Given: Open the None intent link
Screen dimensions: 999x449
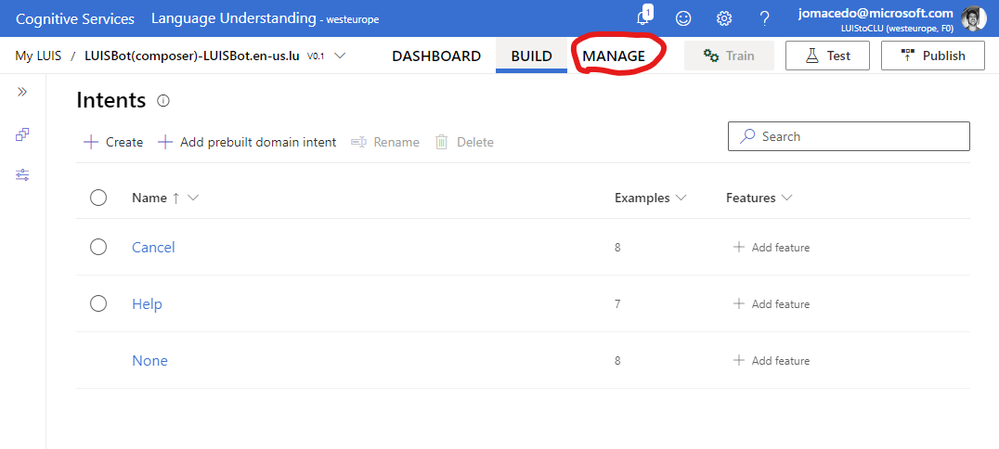Looking at the screenshot, I should pyautogui.click(x=150, y=360).
